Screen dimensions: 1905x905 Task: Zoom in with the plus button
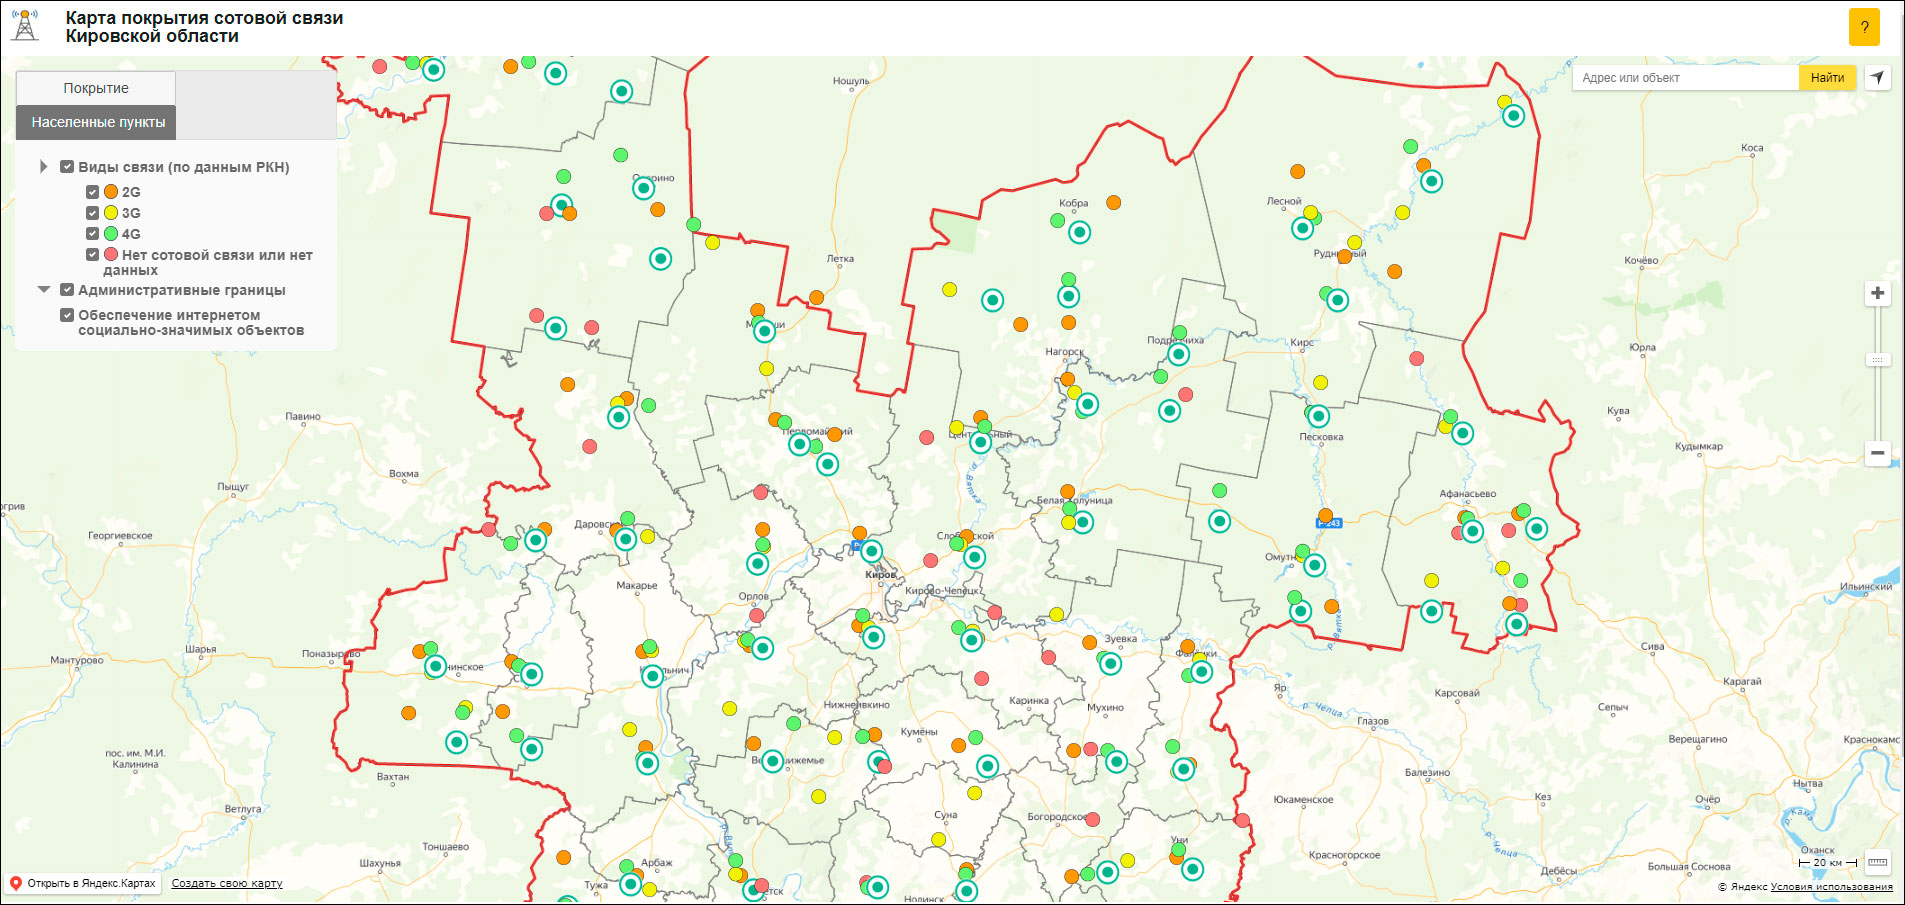tap(1877, 293)
